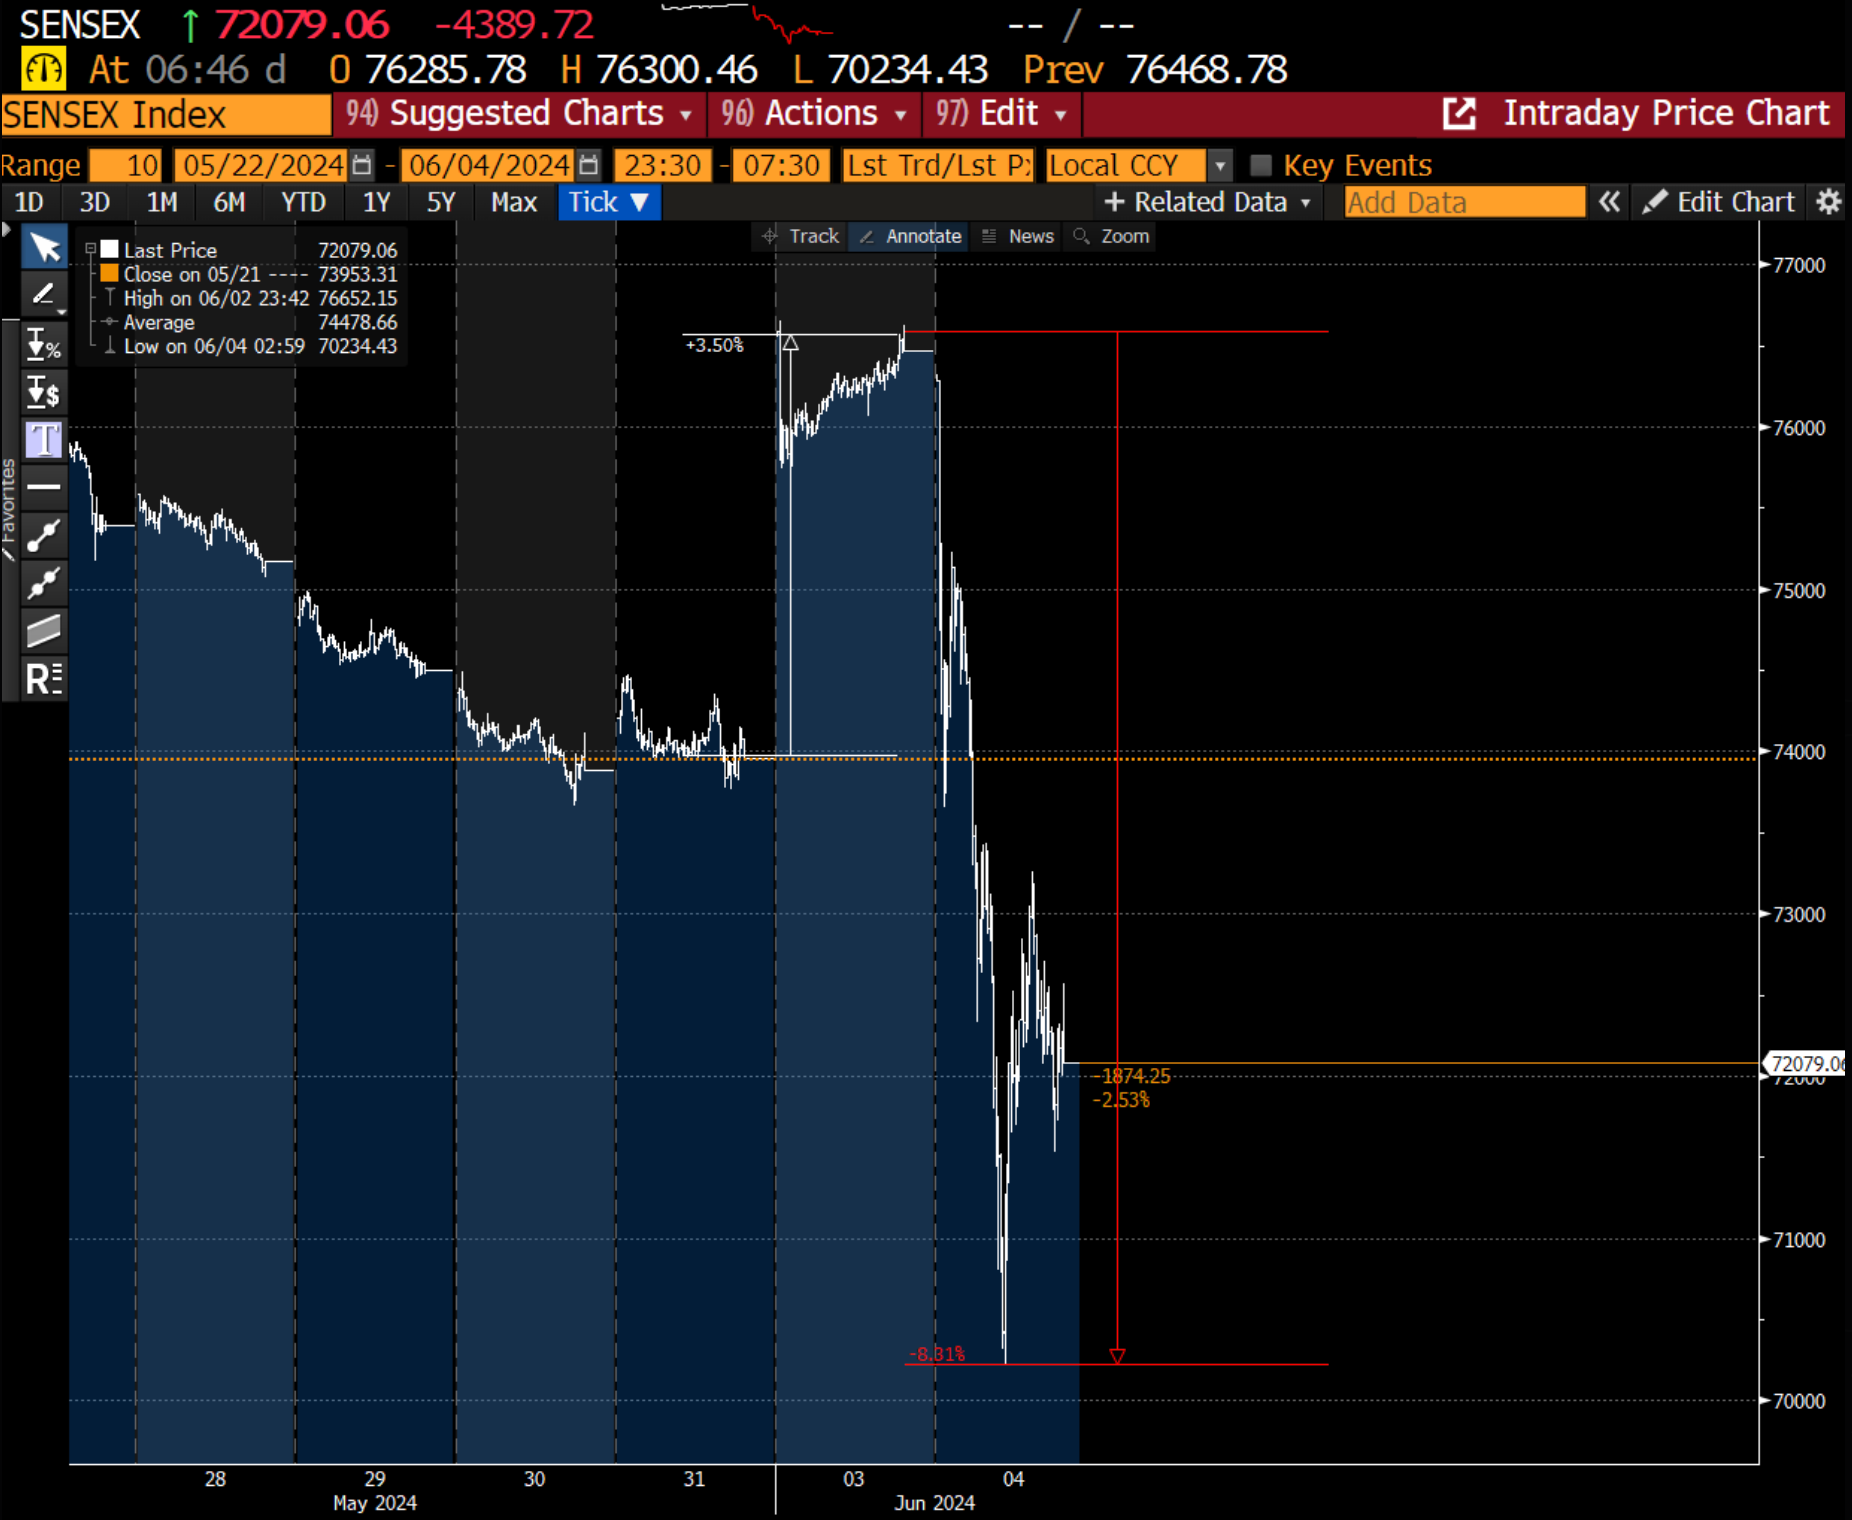Open the Suggested Charts dropdown
1852x1520 pixels.
(518, 114)
